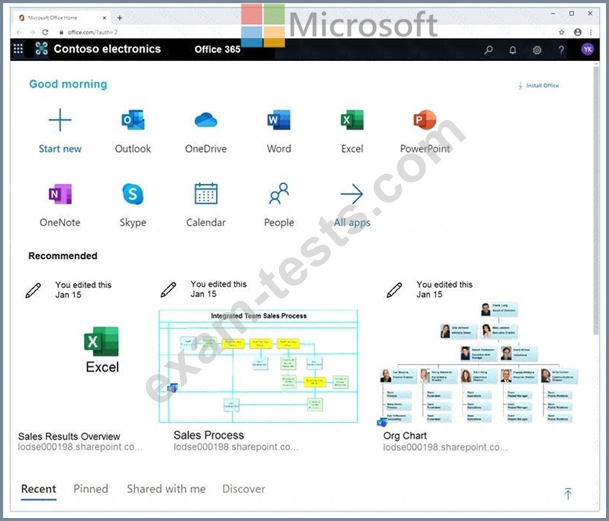609x521 pixels.
Task: Click the Office 365 header link
Action: 218,49
